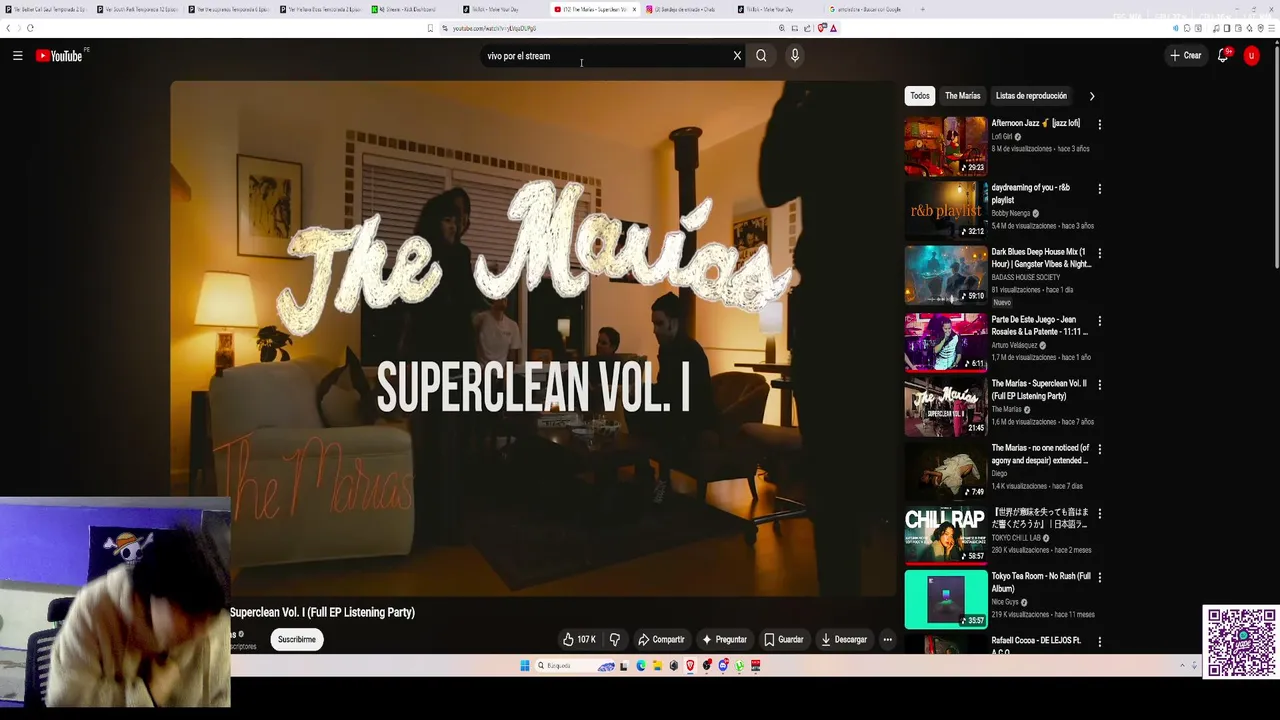Select 'Listas de reproducción' filter chip
The height and width of the screenshot is (720, 1280).
pos(1031,96)
